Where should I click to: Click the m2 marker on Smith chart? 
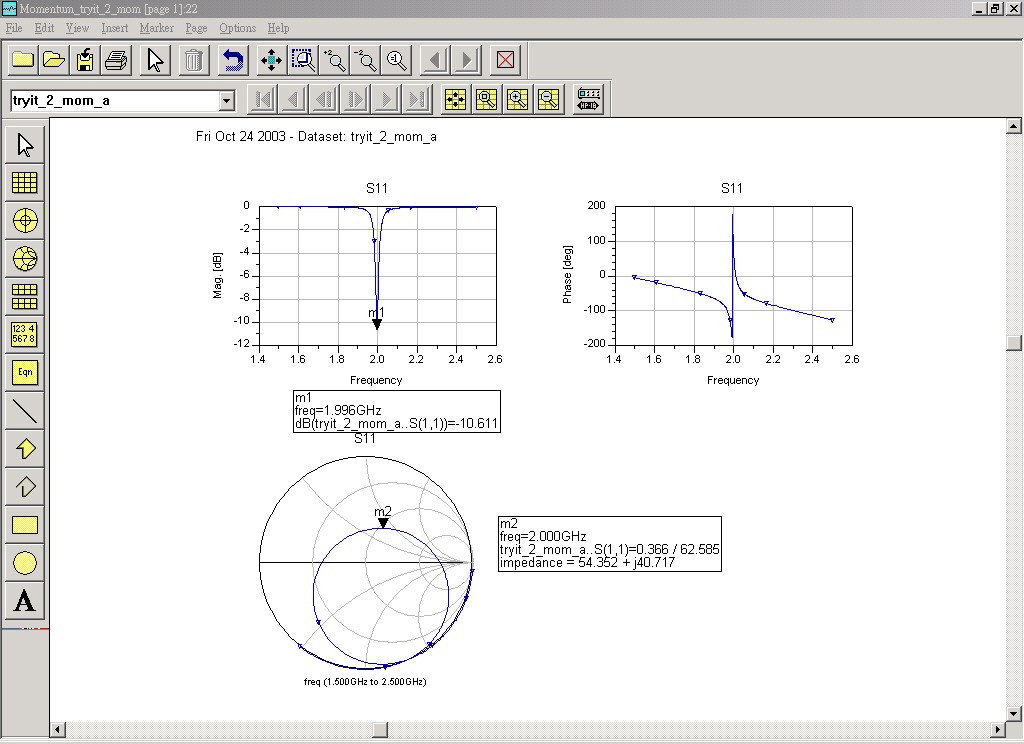[x=383, y=523]
